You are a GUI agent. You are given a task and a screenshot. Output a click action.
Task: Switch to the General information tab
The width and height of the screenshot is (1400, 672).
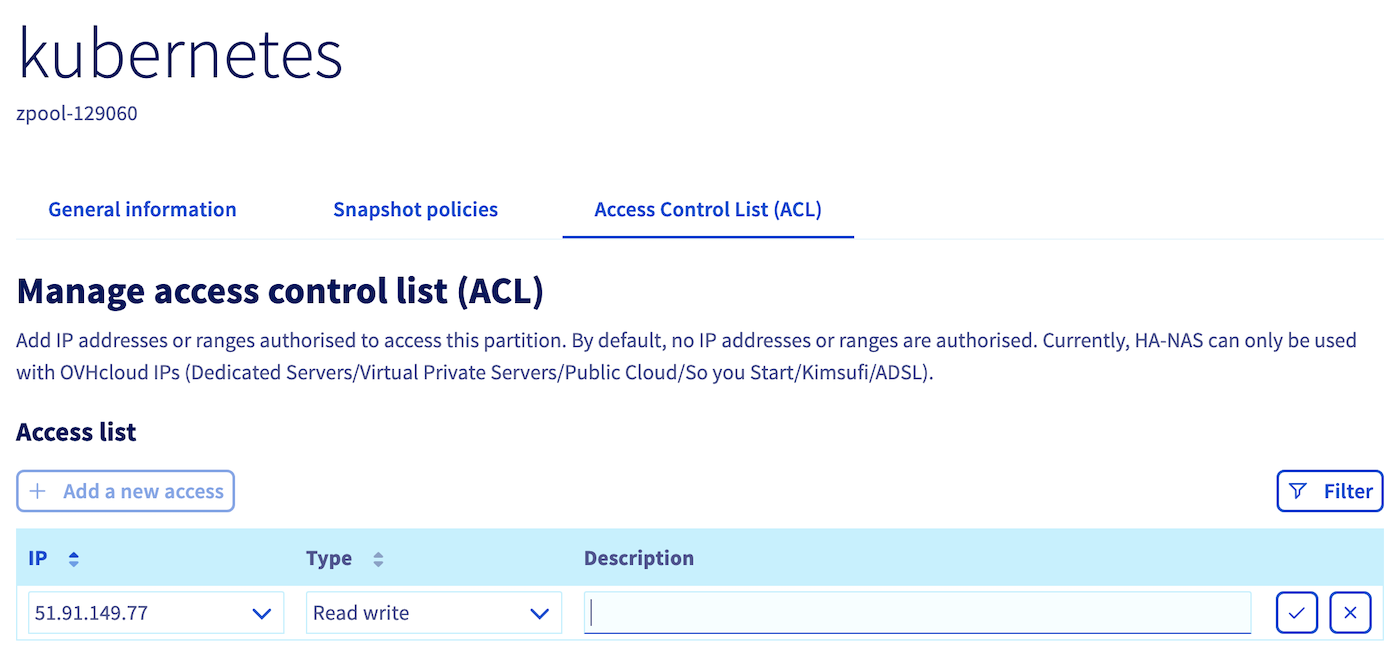142,209
